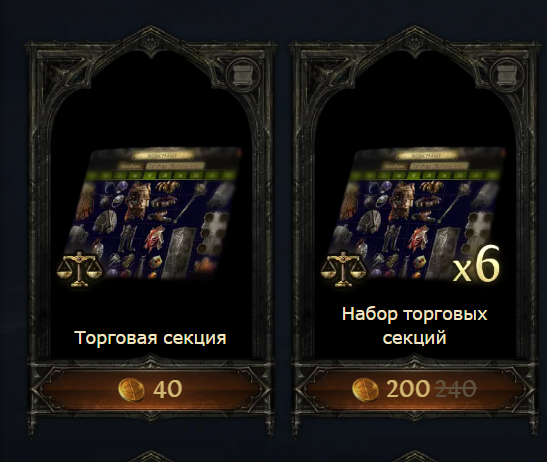Click the crossed-out 240 original price
This screenshot has height=462, width=547.
pyautogui.click(x=456, y=388)
